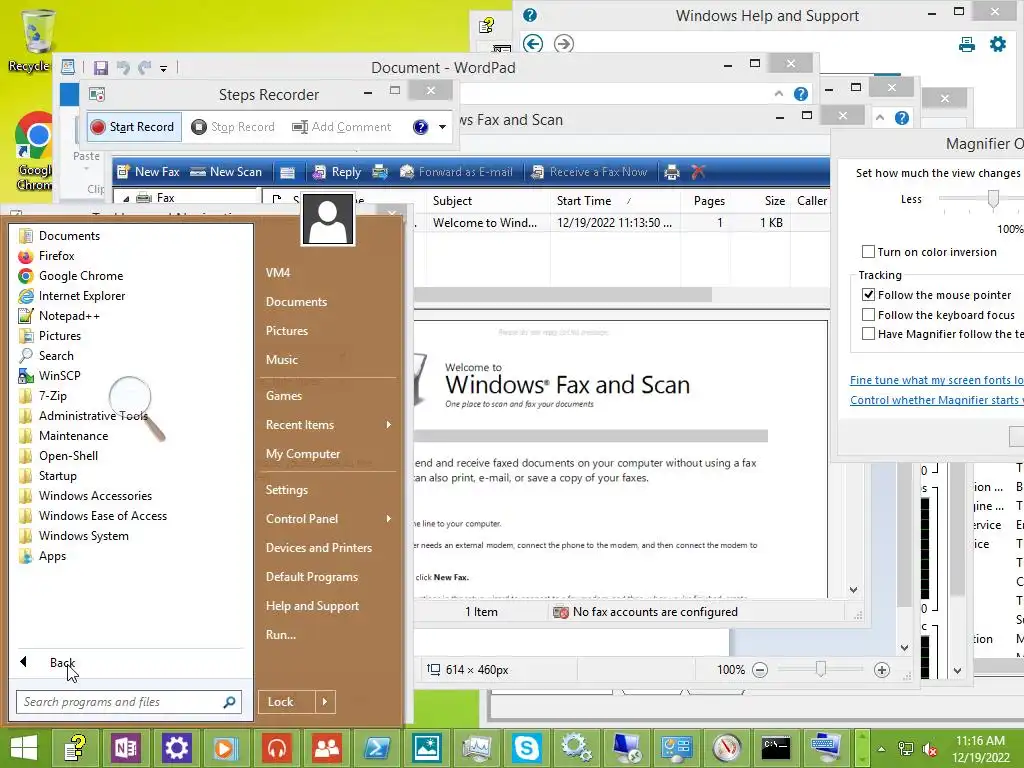
Task: Open Fine tune what my screen fonts link
Action: (936, 380)
